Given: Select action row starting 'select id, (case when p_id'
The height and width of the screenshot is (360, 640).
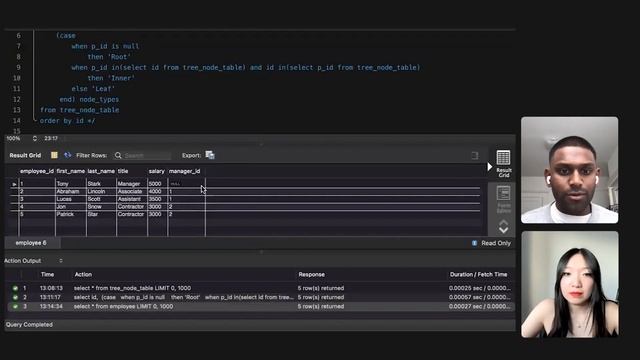Looking at the screenshot, I should click(x=260, y=297).
